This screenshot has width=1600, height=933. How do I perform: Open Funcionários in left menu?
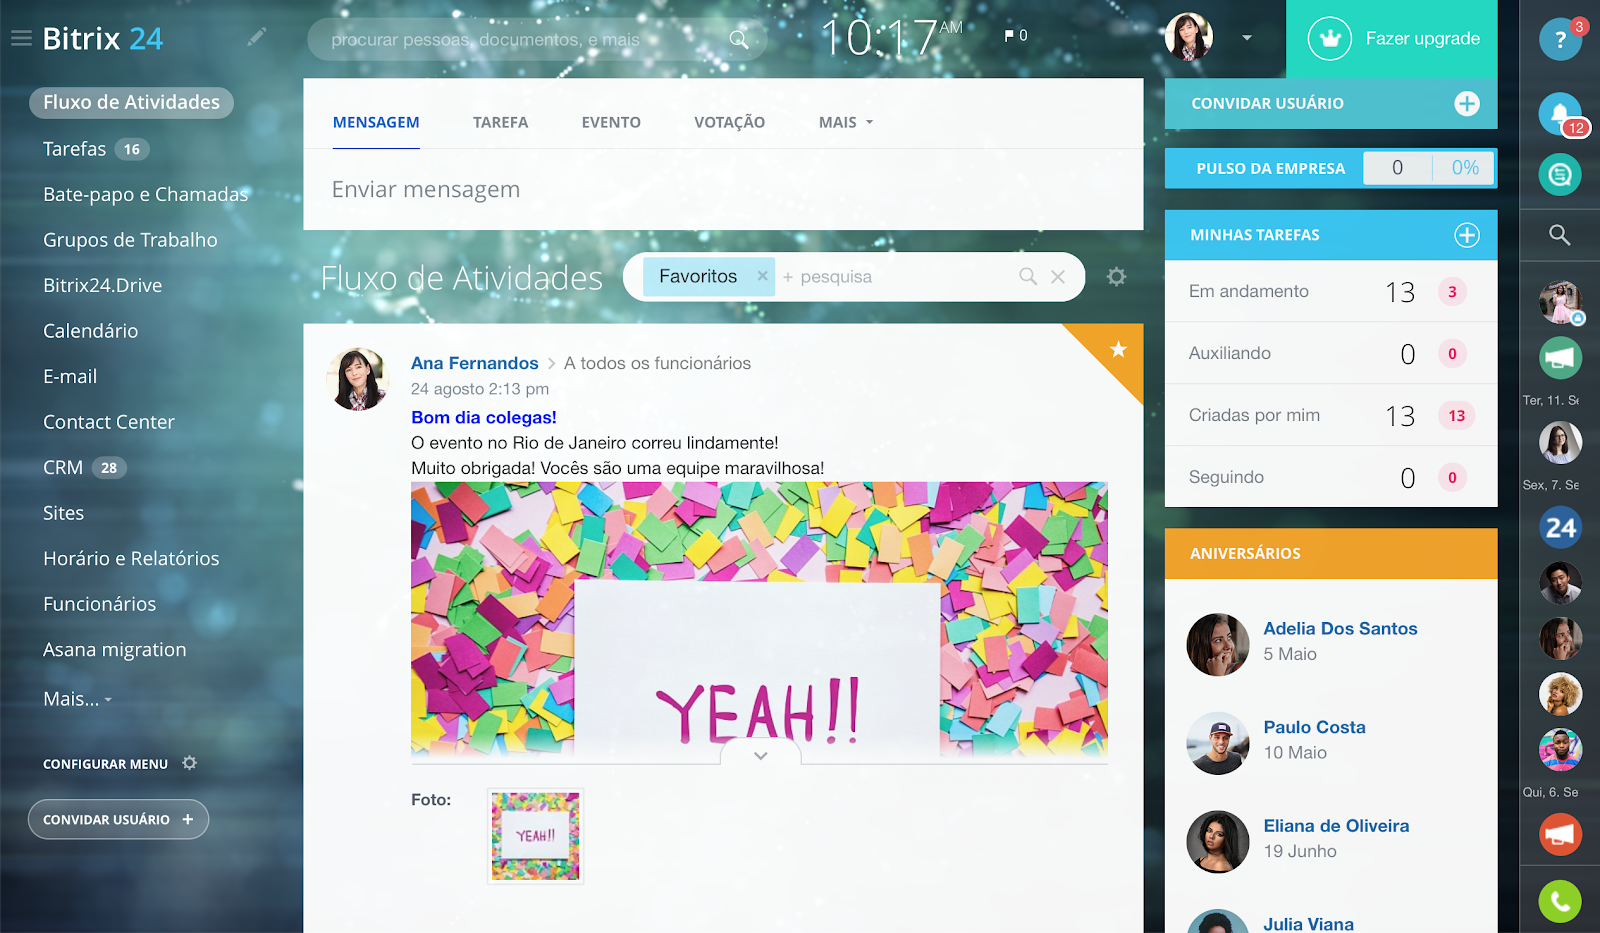pyautogui.click(x=99, y=604)
